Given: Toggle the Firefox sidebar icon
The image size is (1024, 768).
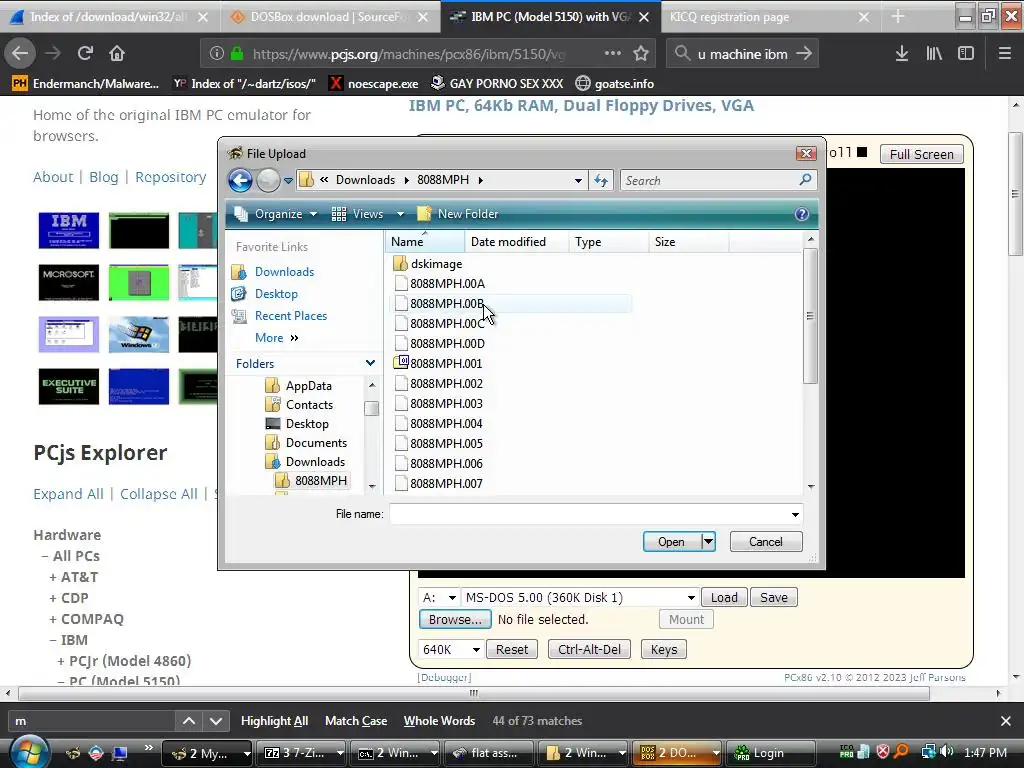Looking at the screenshot, I should pos(966,54).
